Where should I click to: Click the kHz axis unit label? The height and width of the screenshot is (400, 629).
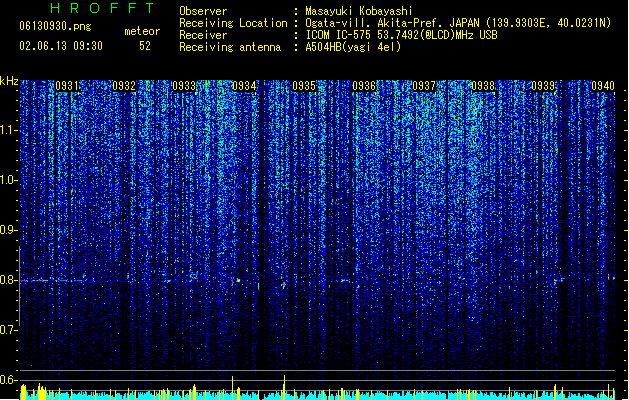9,81
